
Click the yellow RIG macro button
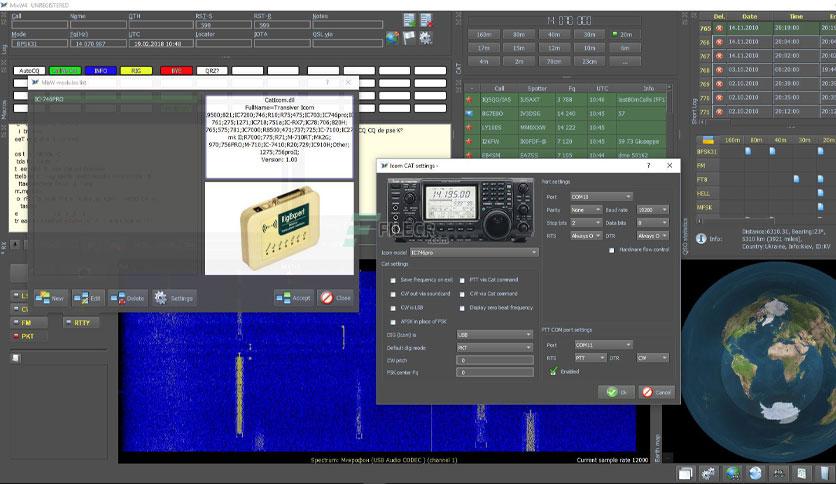136,70
